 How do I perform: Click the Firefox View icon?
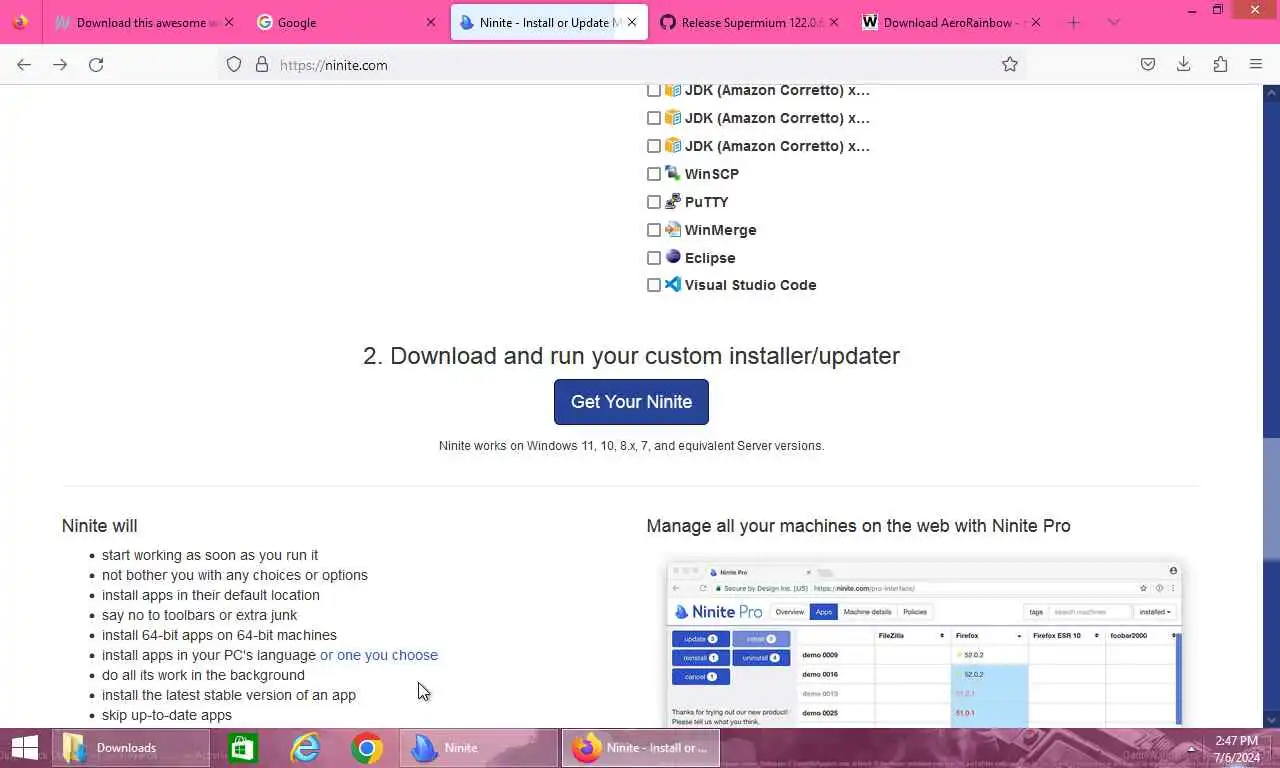[20, 22]
